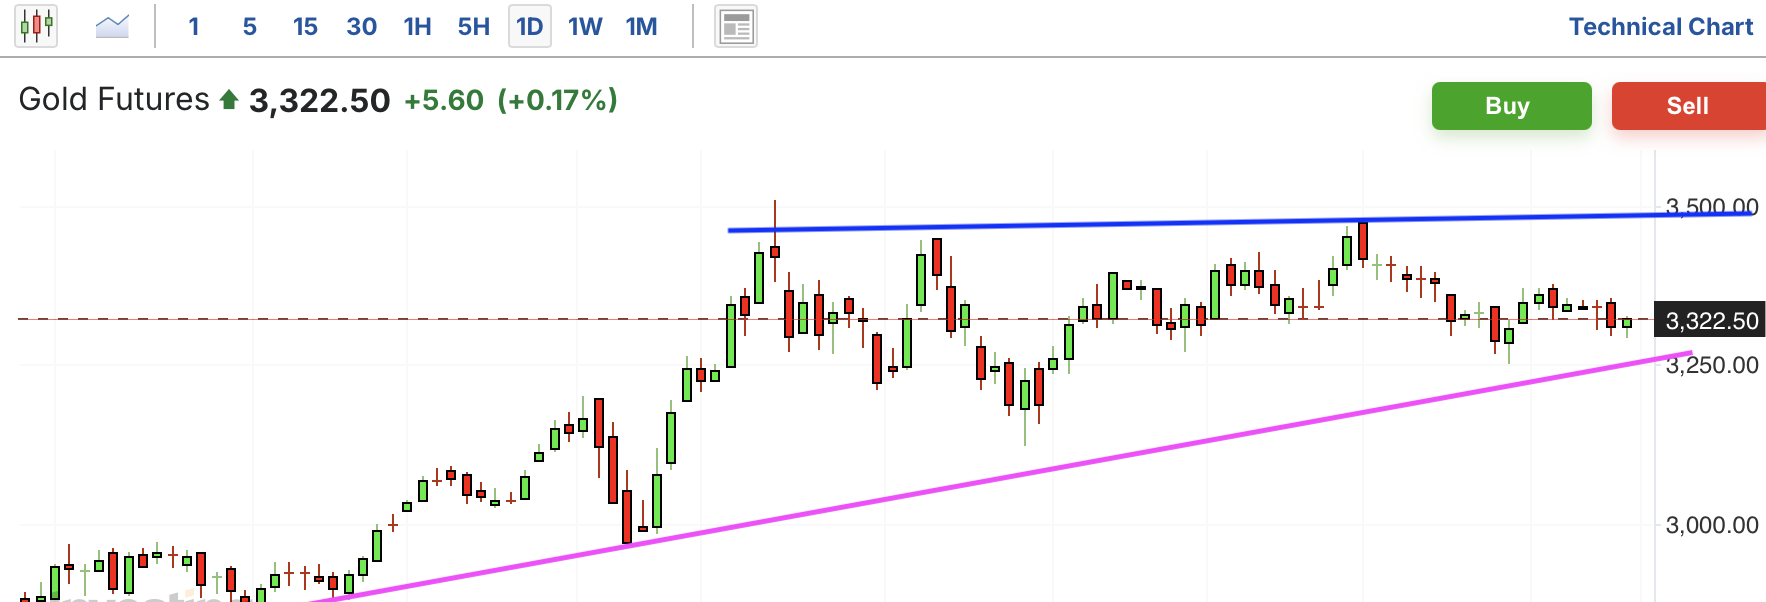This screenshot has width=1766, height=602.
Task: Open the Technical Chart link
Action: tap(1661, 27)
